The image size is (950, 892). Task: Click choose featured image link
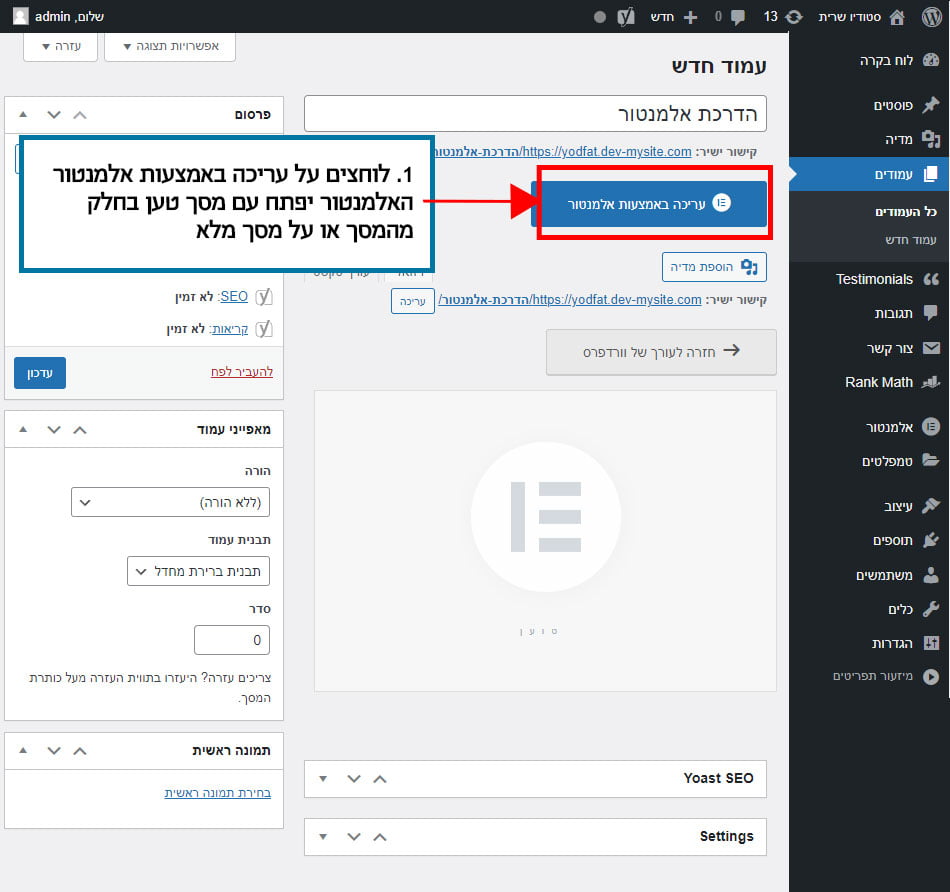tap(217, 792)
